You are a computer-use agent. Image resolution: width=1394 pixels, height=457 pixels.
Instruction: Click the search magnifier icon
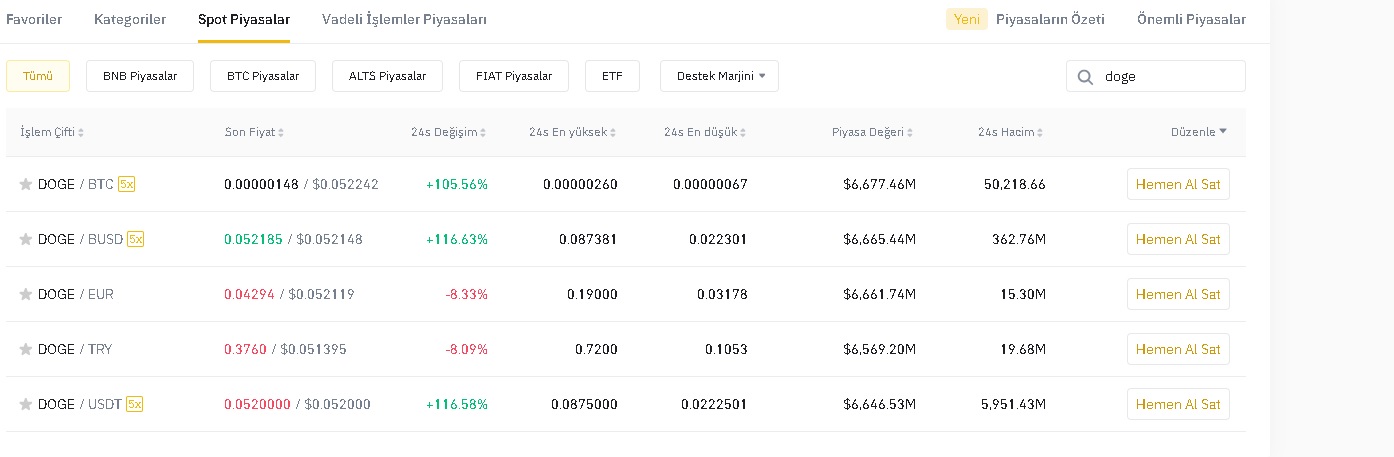1085,77
